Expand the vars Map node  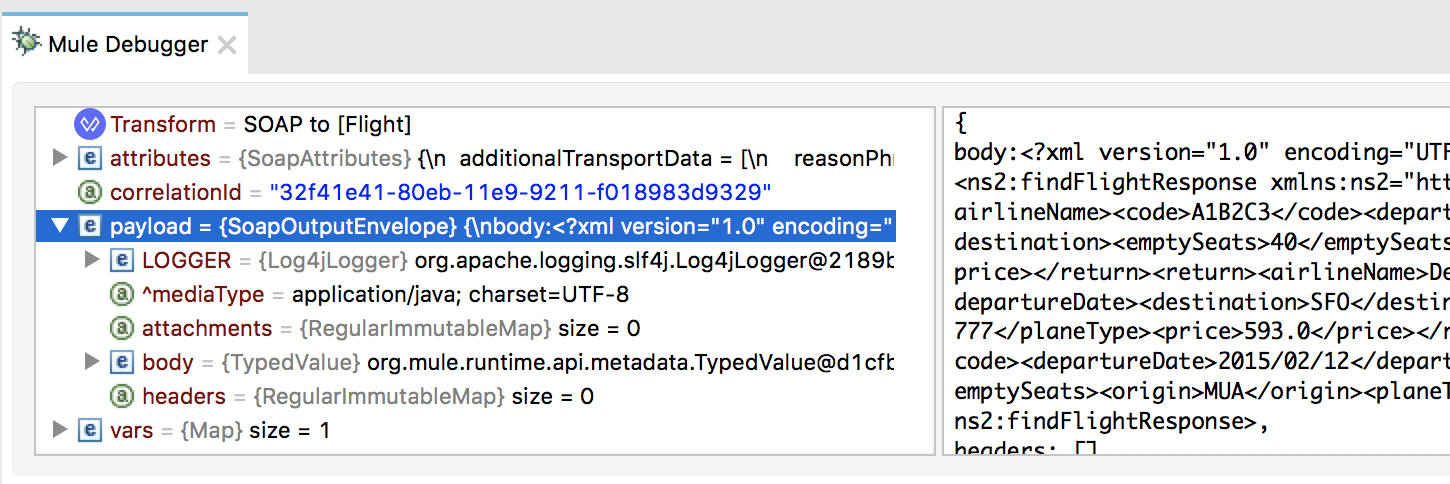tap(60, 430)
